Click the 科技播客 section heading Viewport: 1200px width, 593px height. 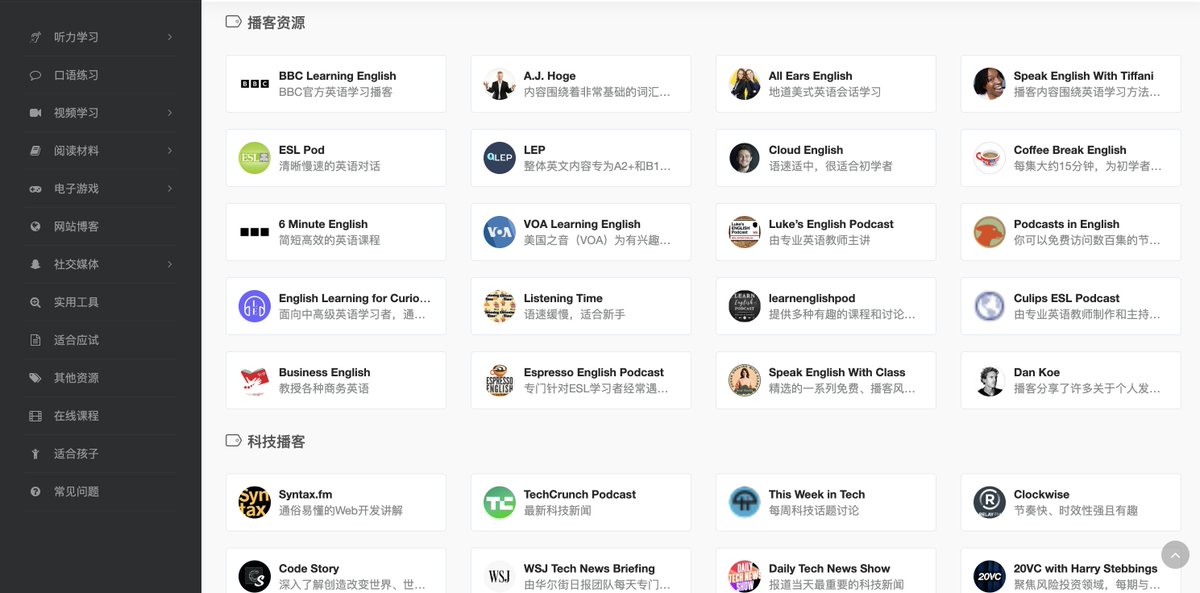(276, 441)
